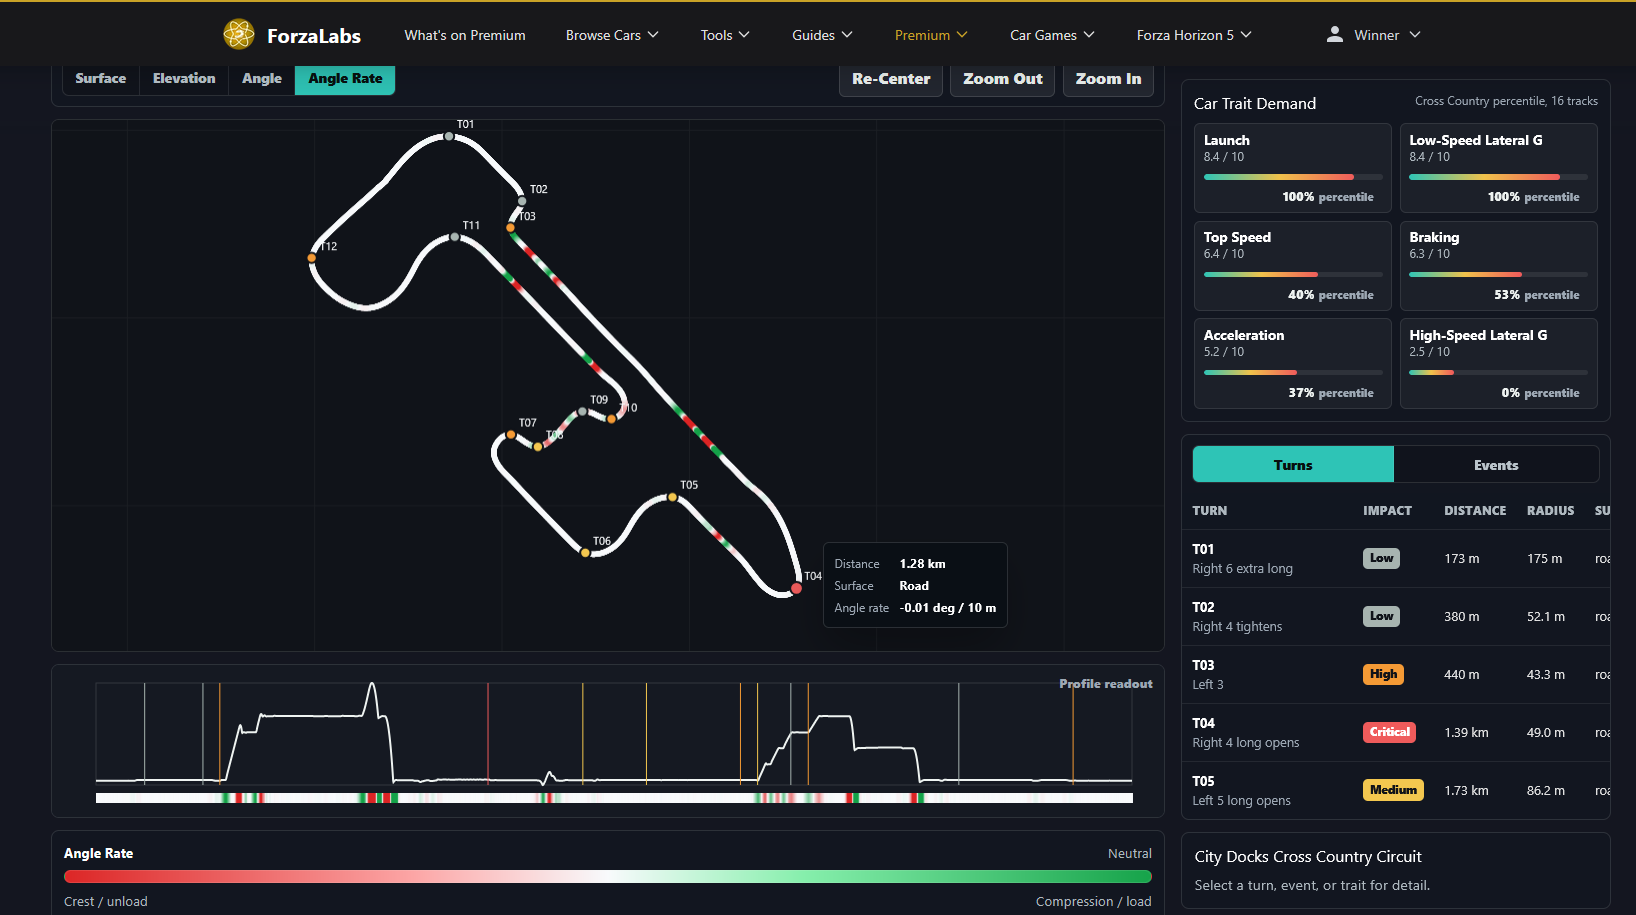Open the Premium dropdown menu
Screen dimensions: 1636x915
(x=931, y=35)
